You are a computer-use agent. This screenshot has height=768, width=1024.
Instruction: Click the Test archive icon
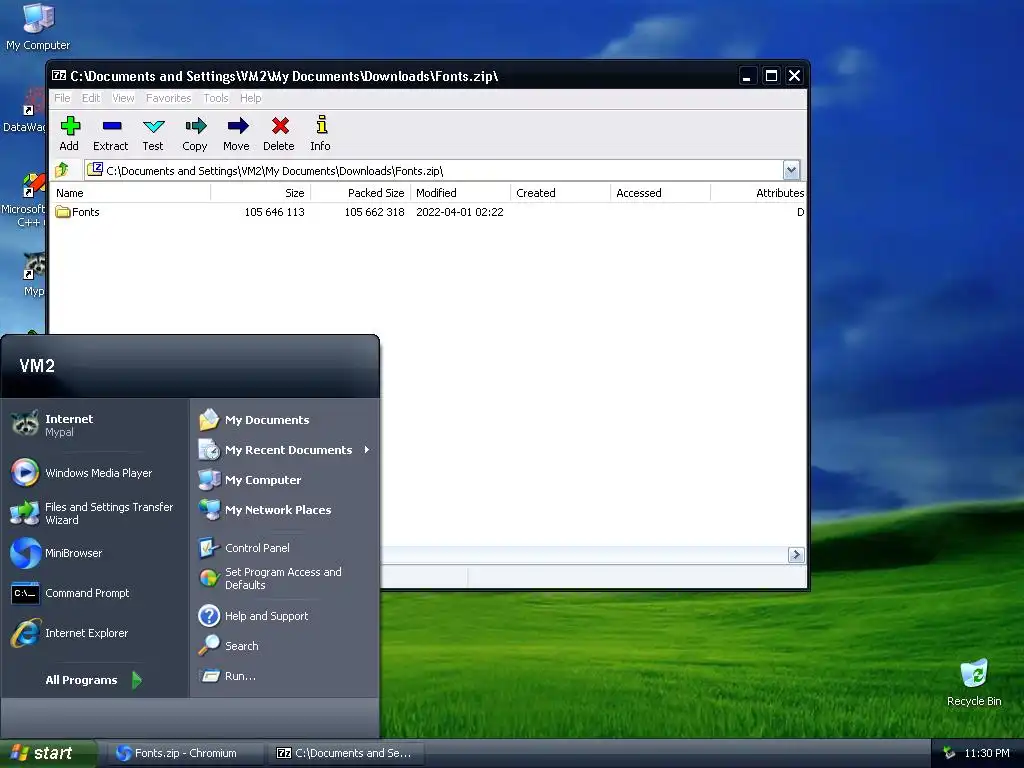coord(153,133)
